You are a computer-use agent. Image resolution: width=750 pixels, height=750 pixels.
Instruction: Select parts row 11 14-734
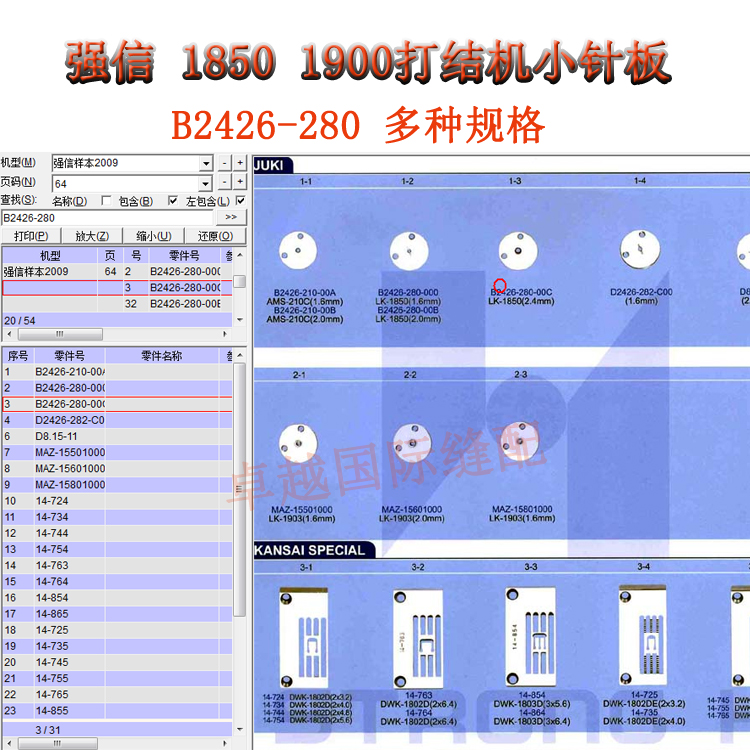(x=117, y=517)
